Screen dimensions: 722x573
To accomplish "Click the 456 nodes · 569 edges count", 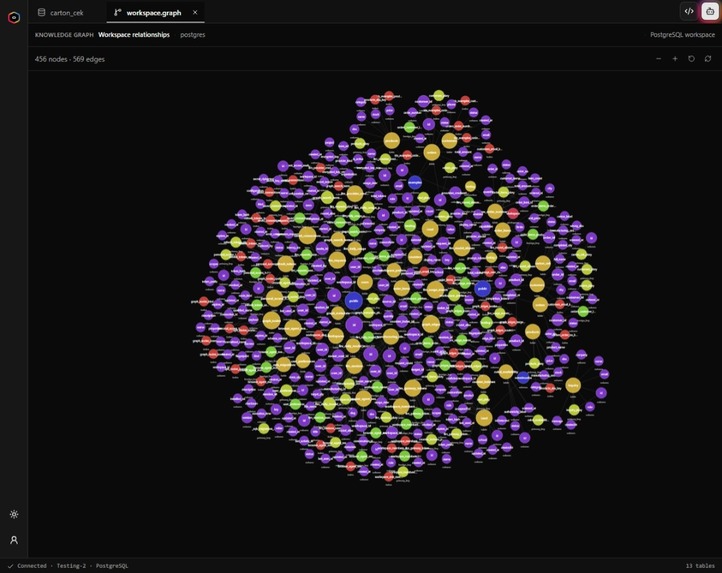I will tap(70, 59).
